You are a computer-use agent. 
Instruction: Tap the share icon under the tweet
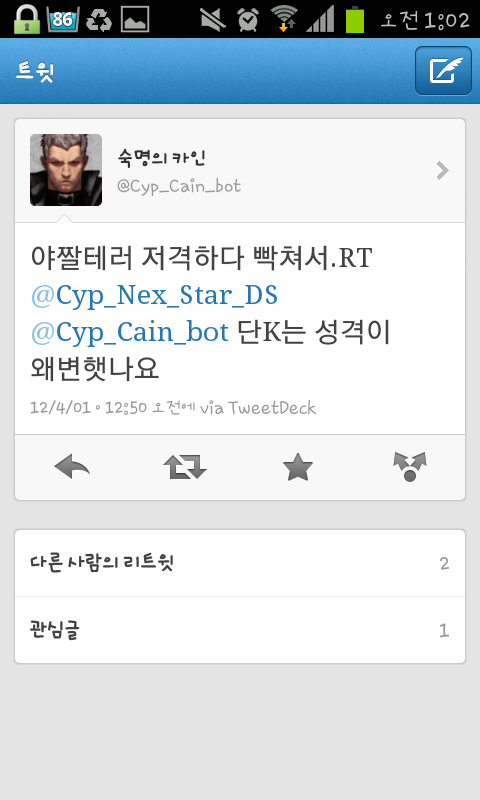(x=410, y=466)
